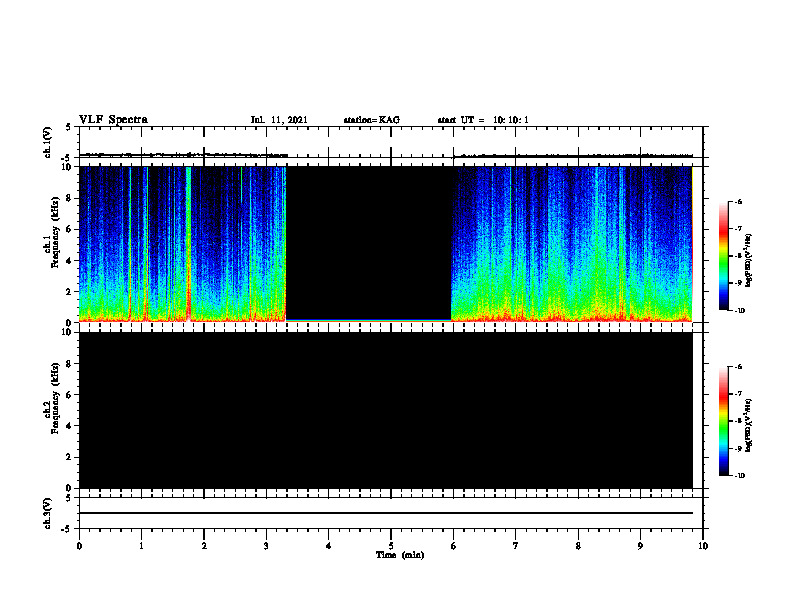Click the "8" kHz tick on ch.1 frequency axis
Screen dimensions: 792x612
[x=69, y=198]
